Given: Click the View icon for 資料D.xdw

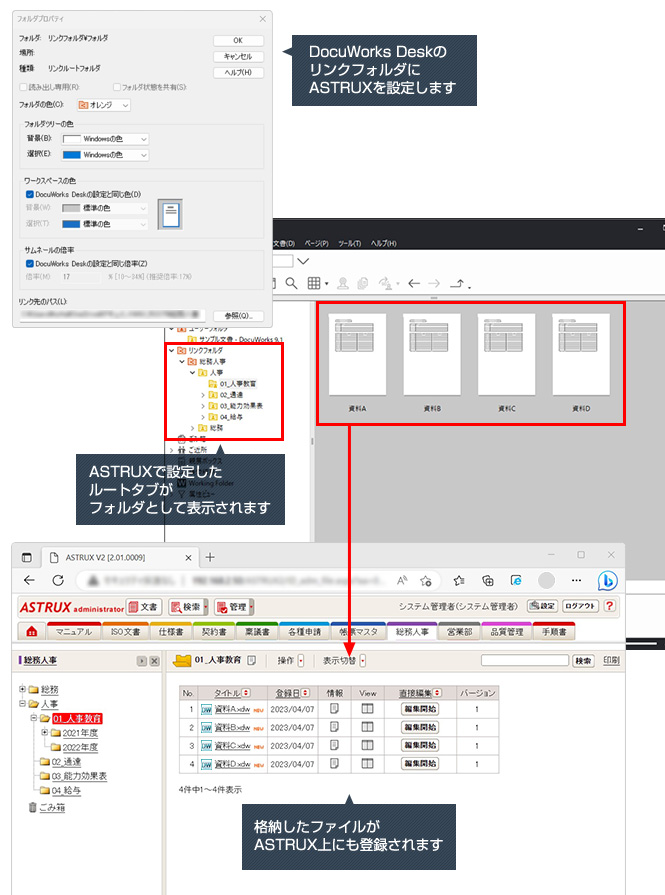Looking at the screenshot, I should (x=368, y=764).
